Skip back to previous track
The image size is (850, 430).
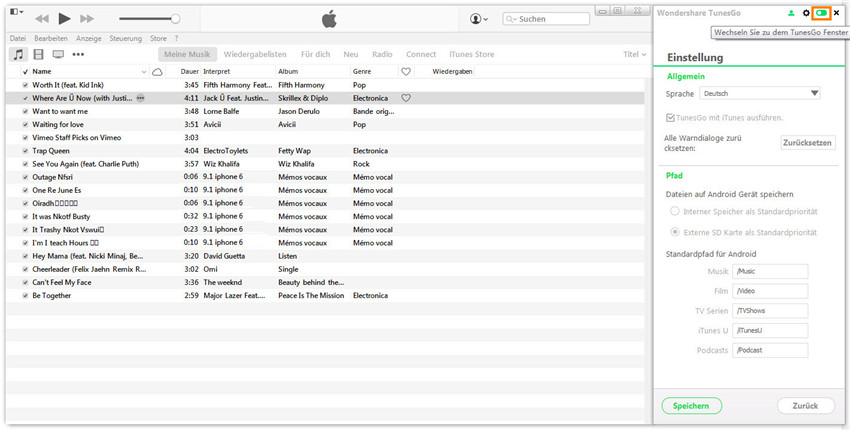[42, 19]
